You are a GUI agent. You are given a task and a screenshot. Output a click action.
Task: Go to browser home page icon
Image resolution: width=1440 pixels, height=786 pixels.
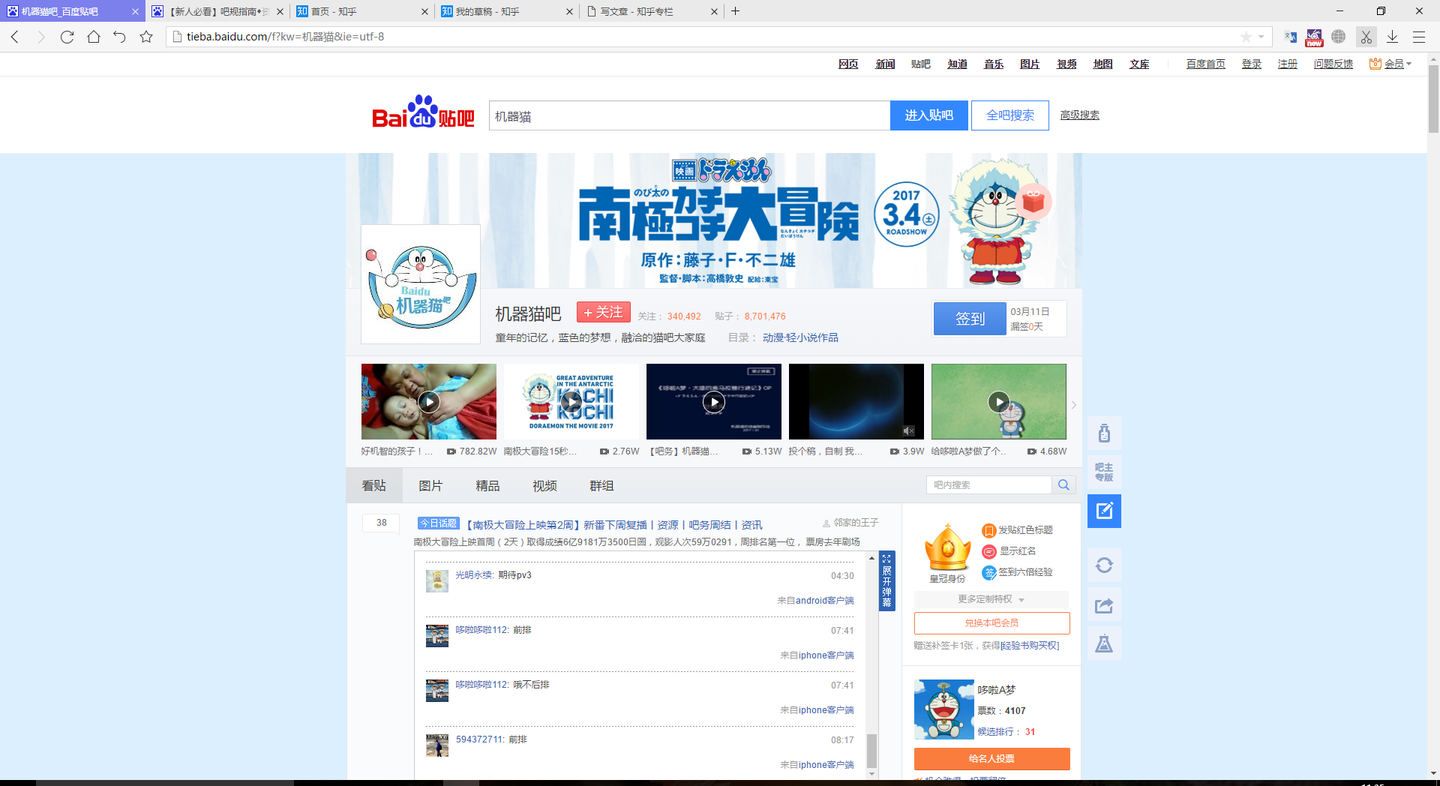[x=93, y=37]
